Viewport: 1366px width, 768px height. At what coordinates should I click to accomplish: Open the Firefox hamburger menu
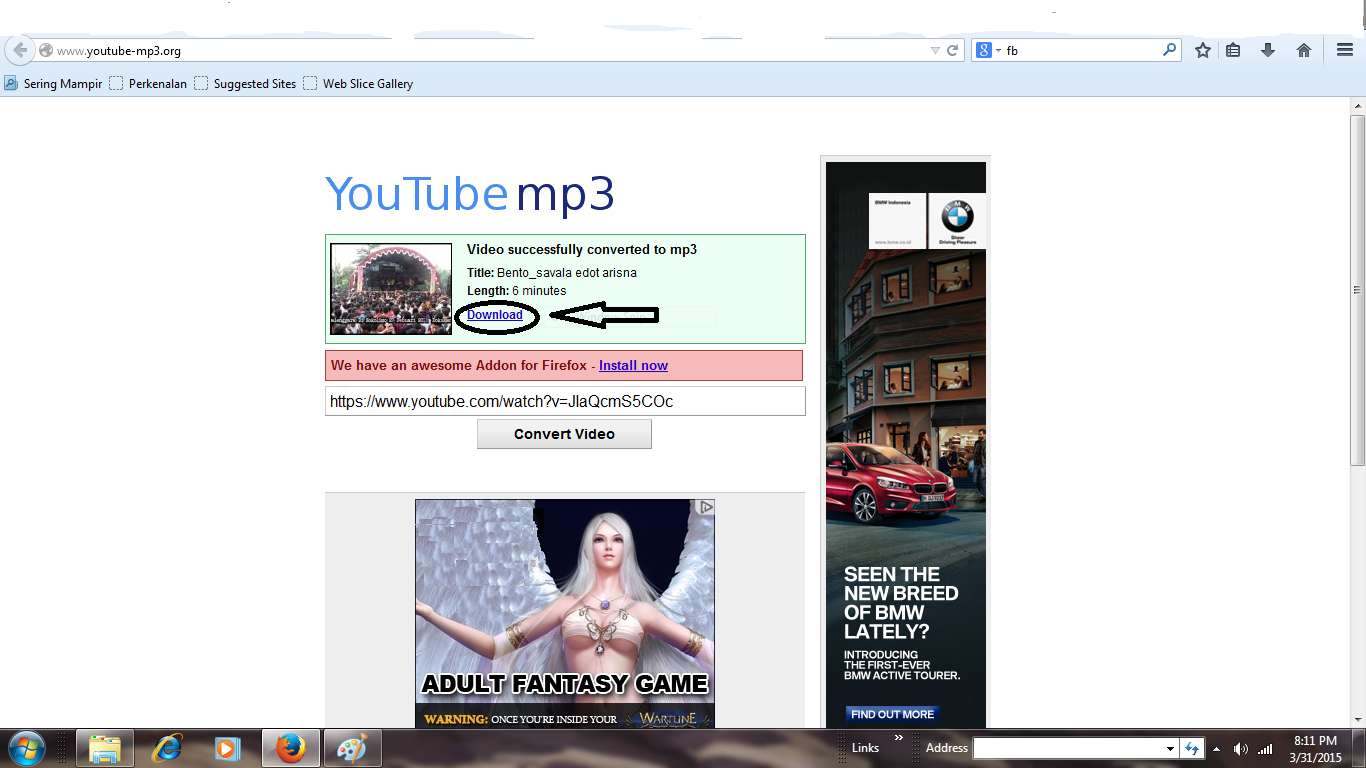coord(1345,50)
